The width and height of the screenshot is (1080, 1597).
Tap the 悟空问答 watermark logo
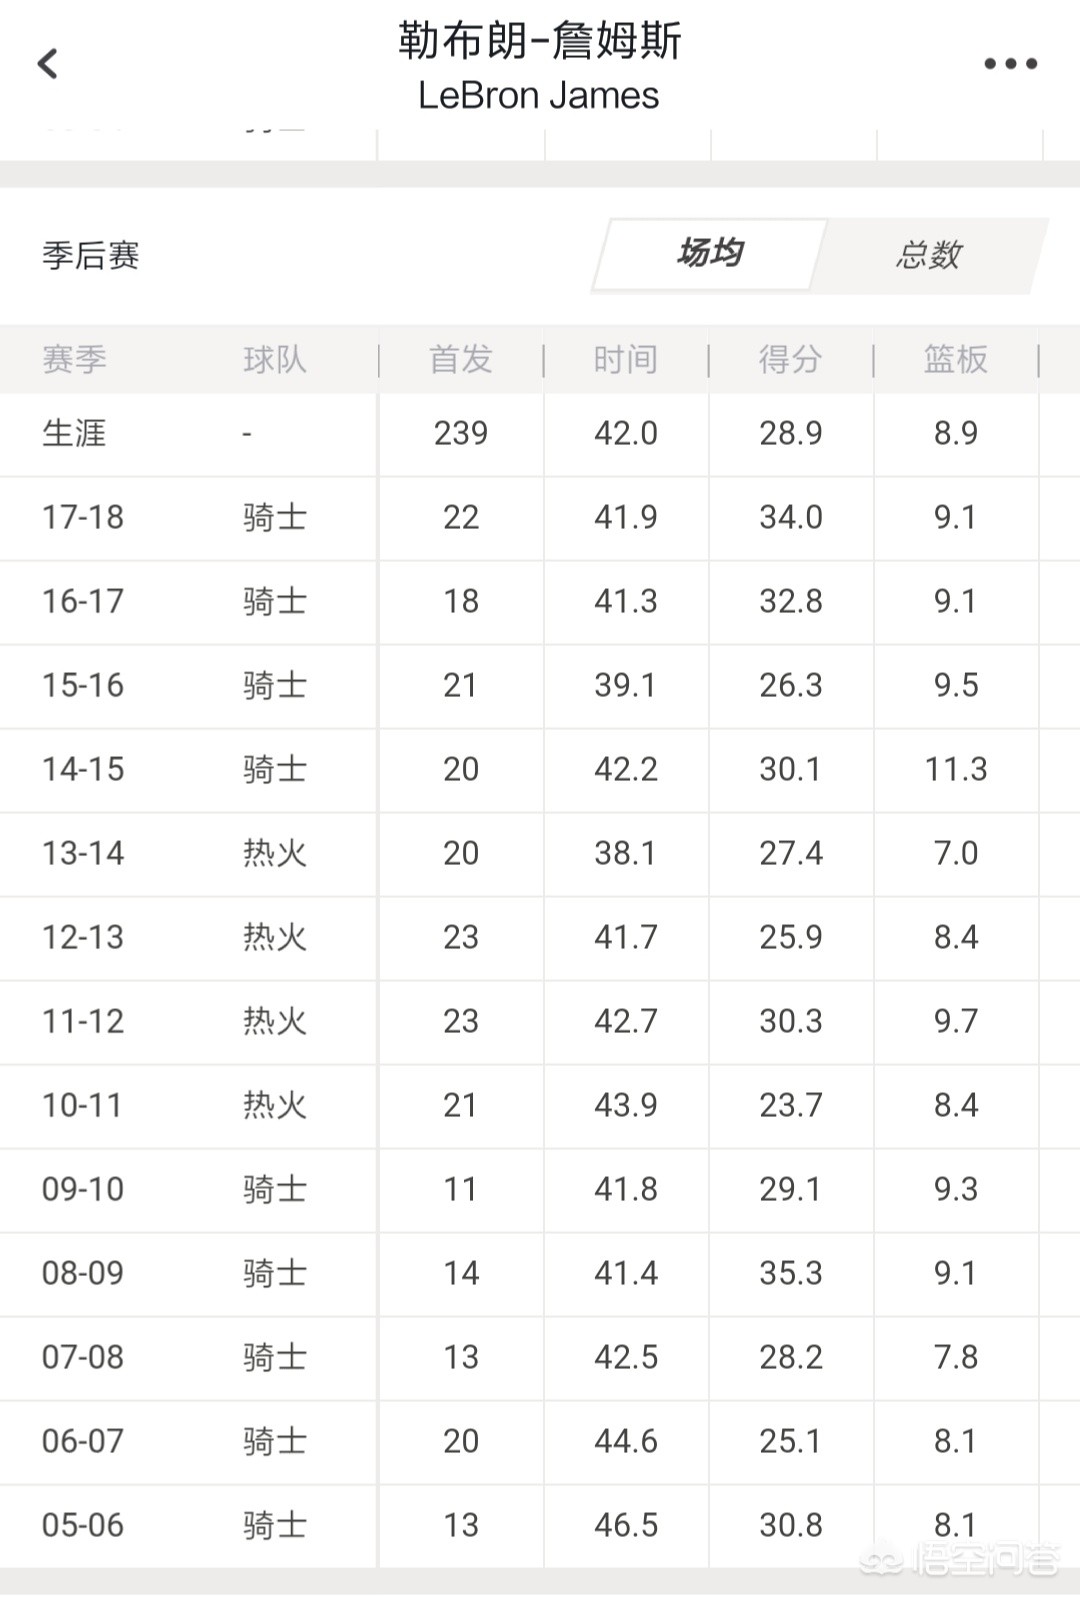click(x=960, y=1560)
